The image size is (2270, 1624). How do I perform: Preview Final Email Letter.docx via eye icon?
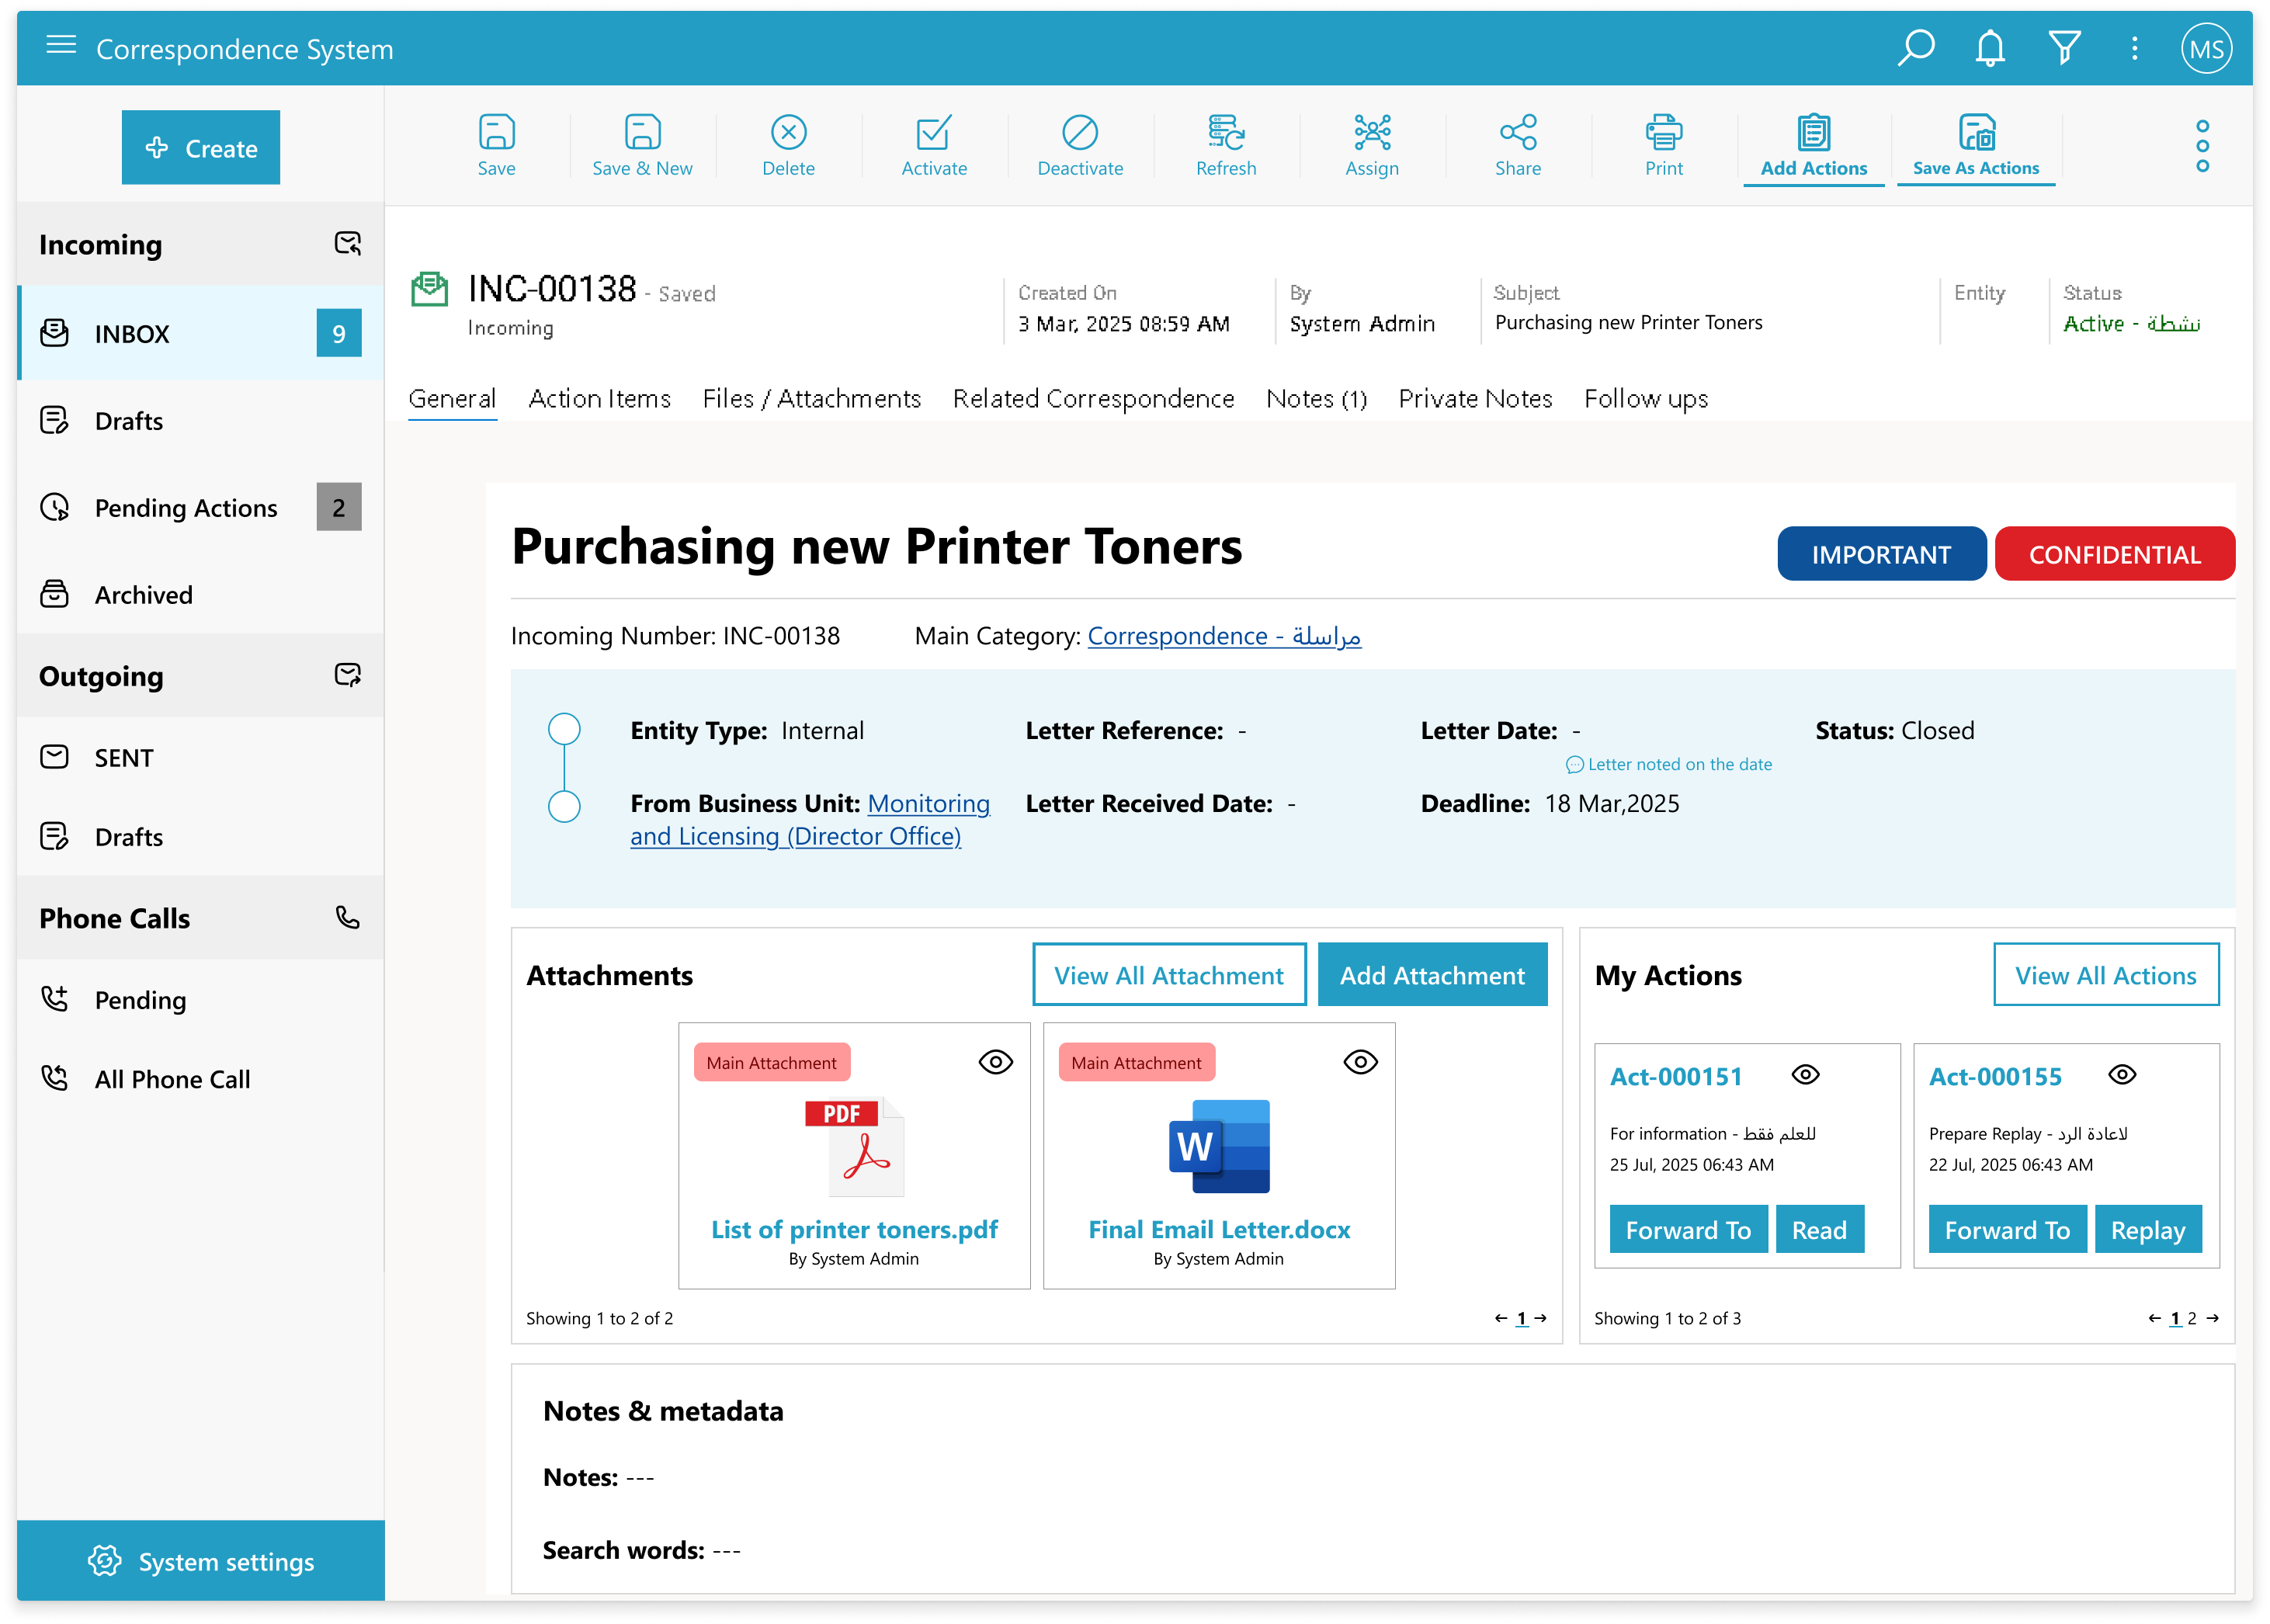tap(1360, 1062)
